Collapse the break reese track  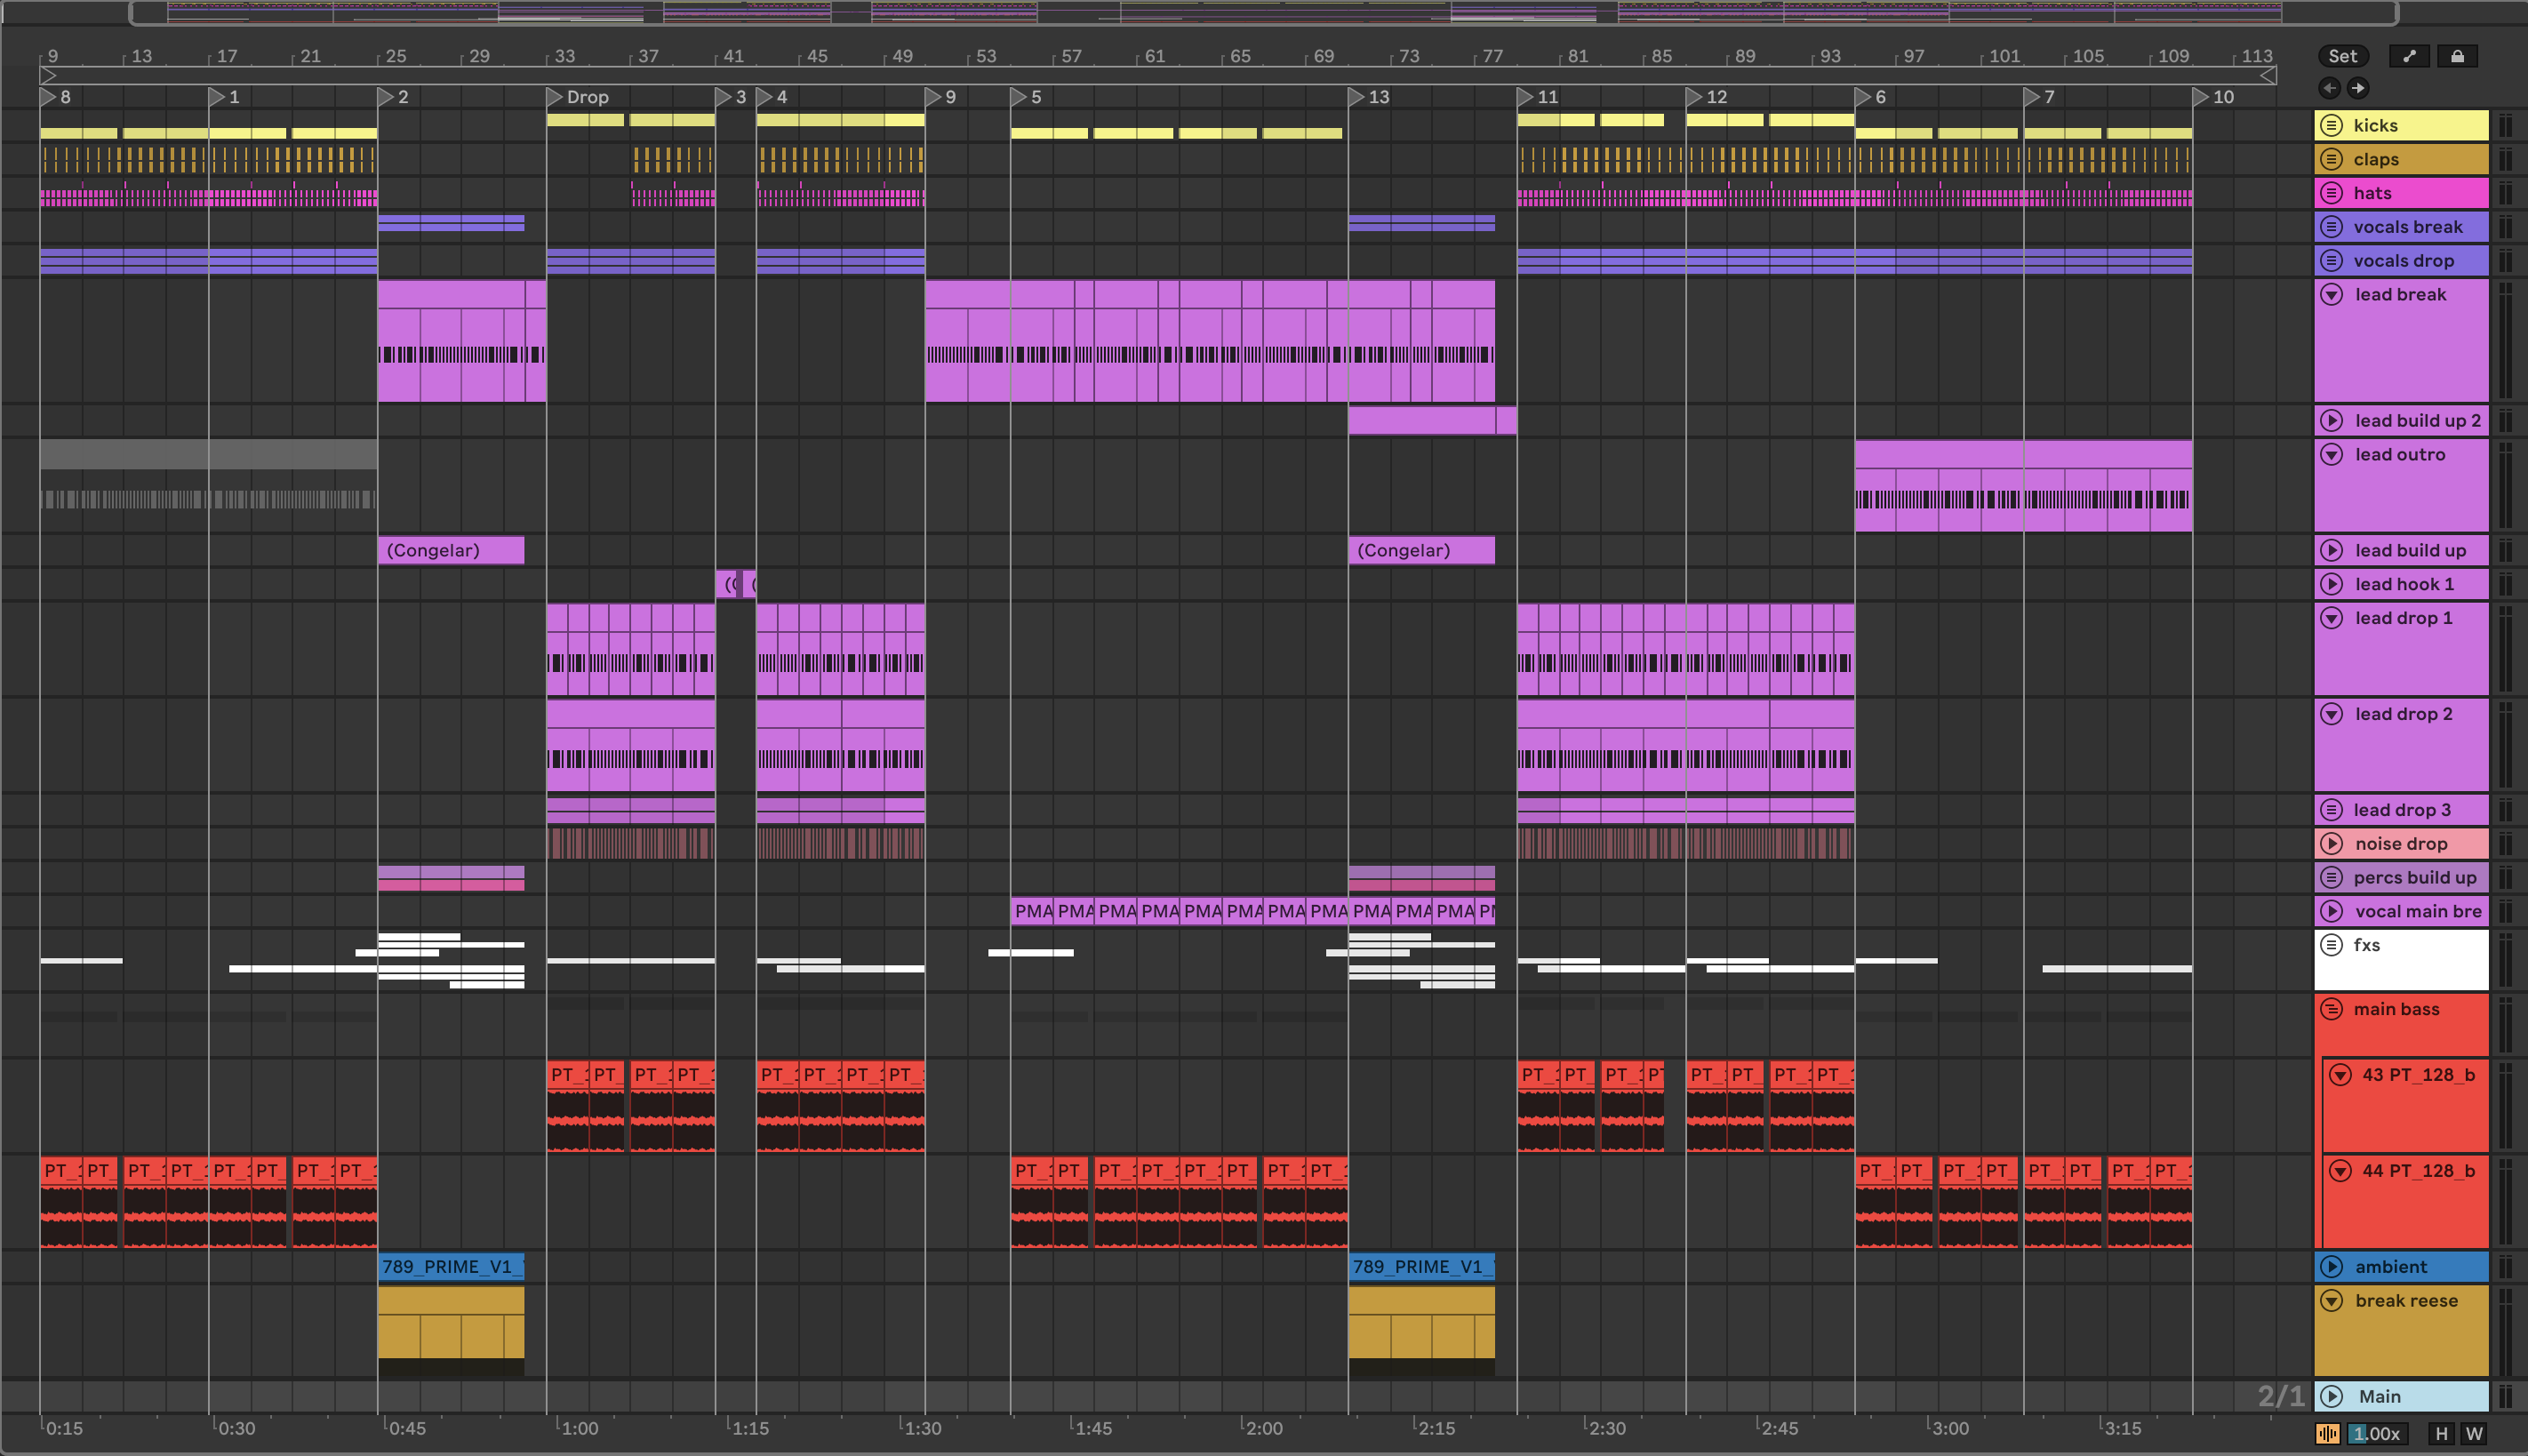(2331, 1301)
